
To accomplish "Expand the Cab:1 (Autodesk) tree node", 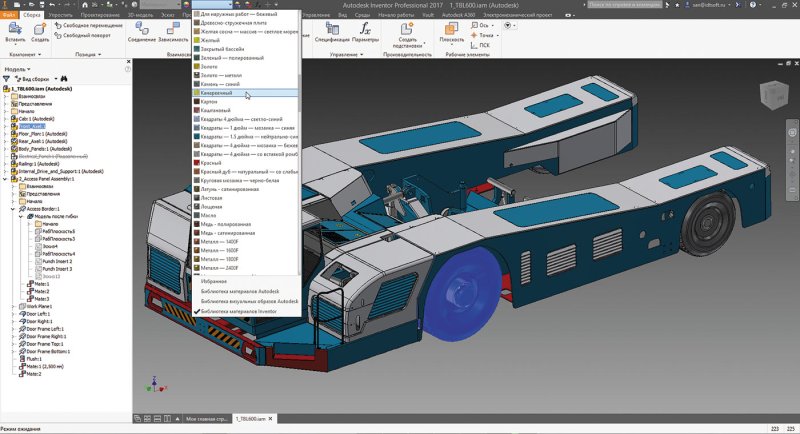I will (x=6, y=117).
